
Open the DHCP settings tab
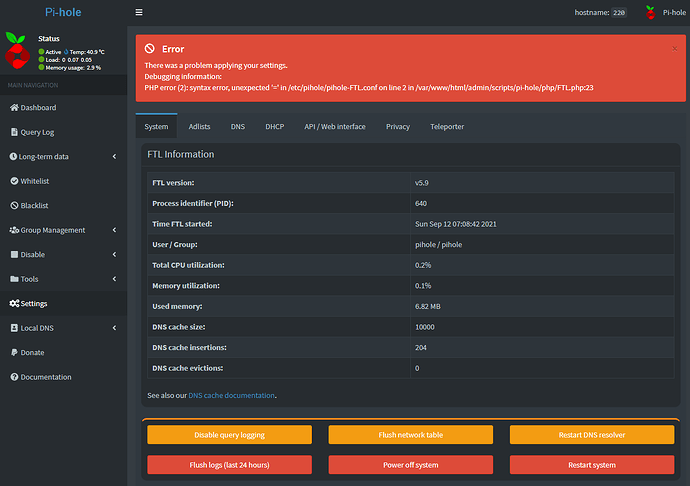(275, 126)
